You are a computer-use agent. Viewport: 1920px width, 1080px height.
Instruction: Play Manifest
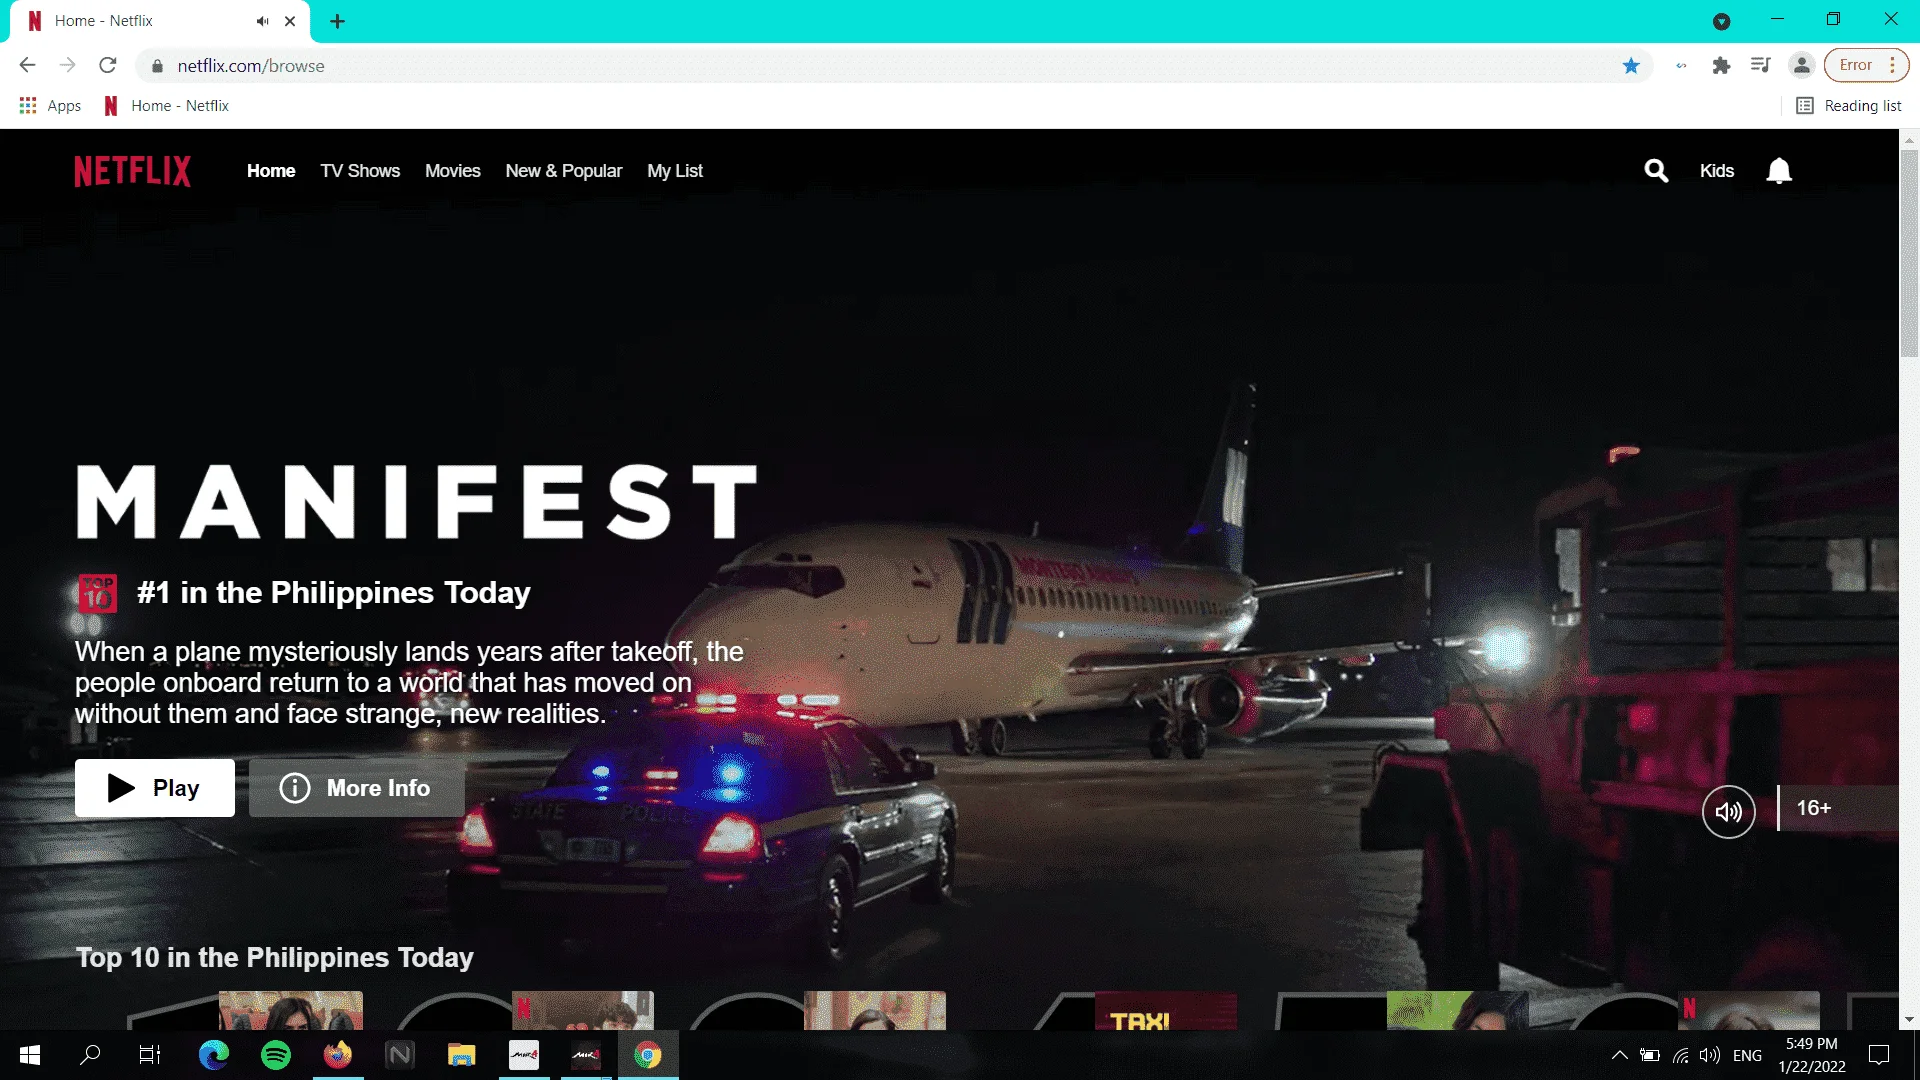click(x=155, y=788)
